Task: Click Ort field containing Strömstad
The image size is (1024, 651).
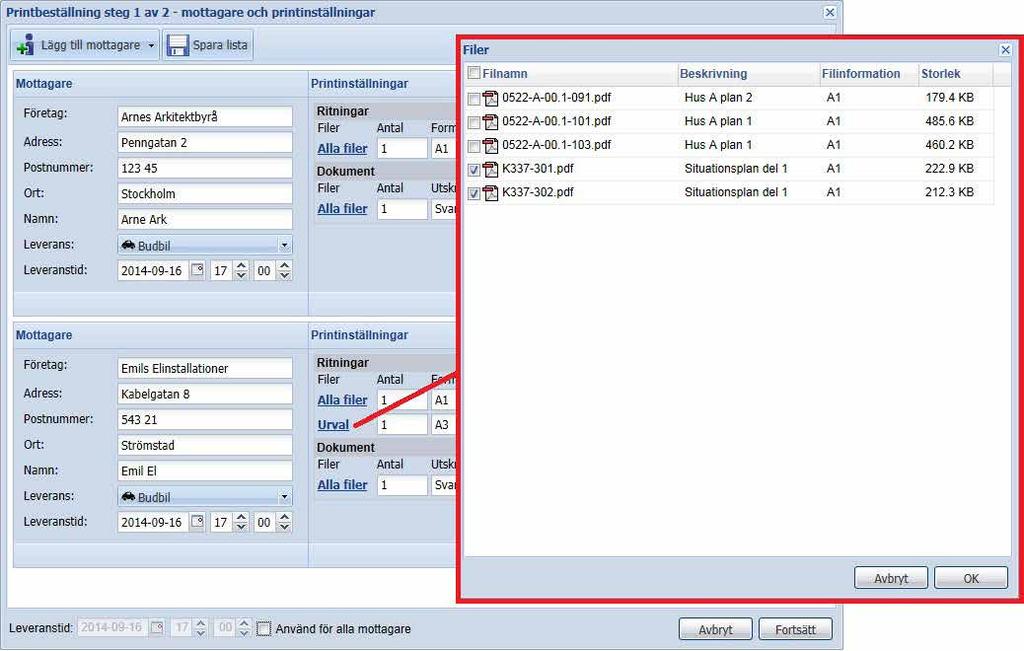Action: [x=205, y=445]
